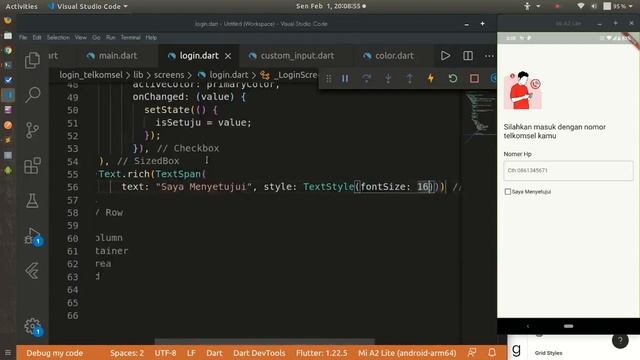
Task: Change file encoding via UTF-8
Action: pyautogui.click(x=165, y=353)
